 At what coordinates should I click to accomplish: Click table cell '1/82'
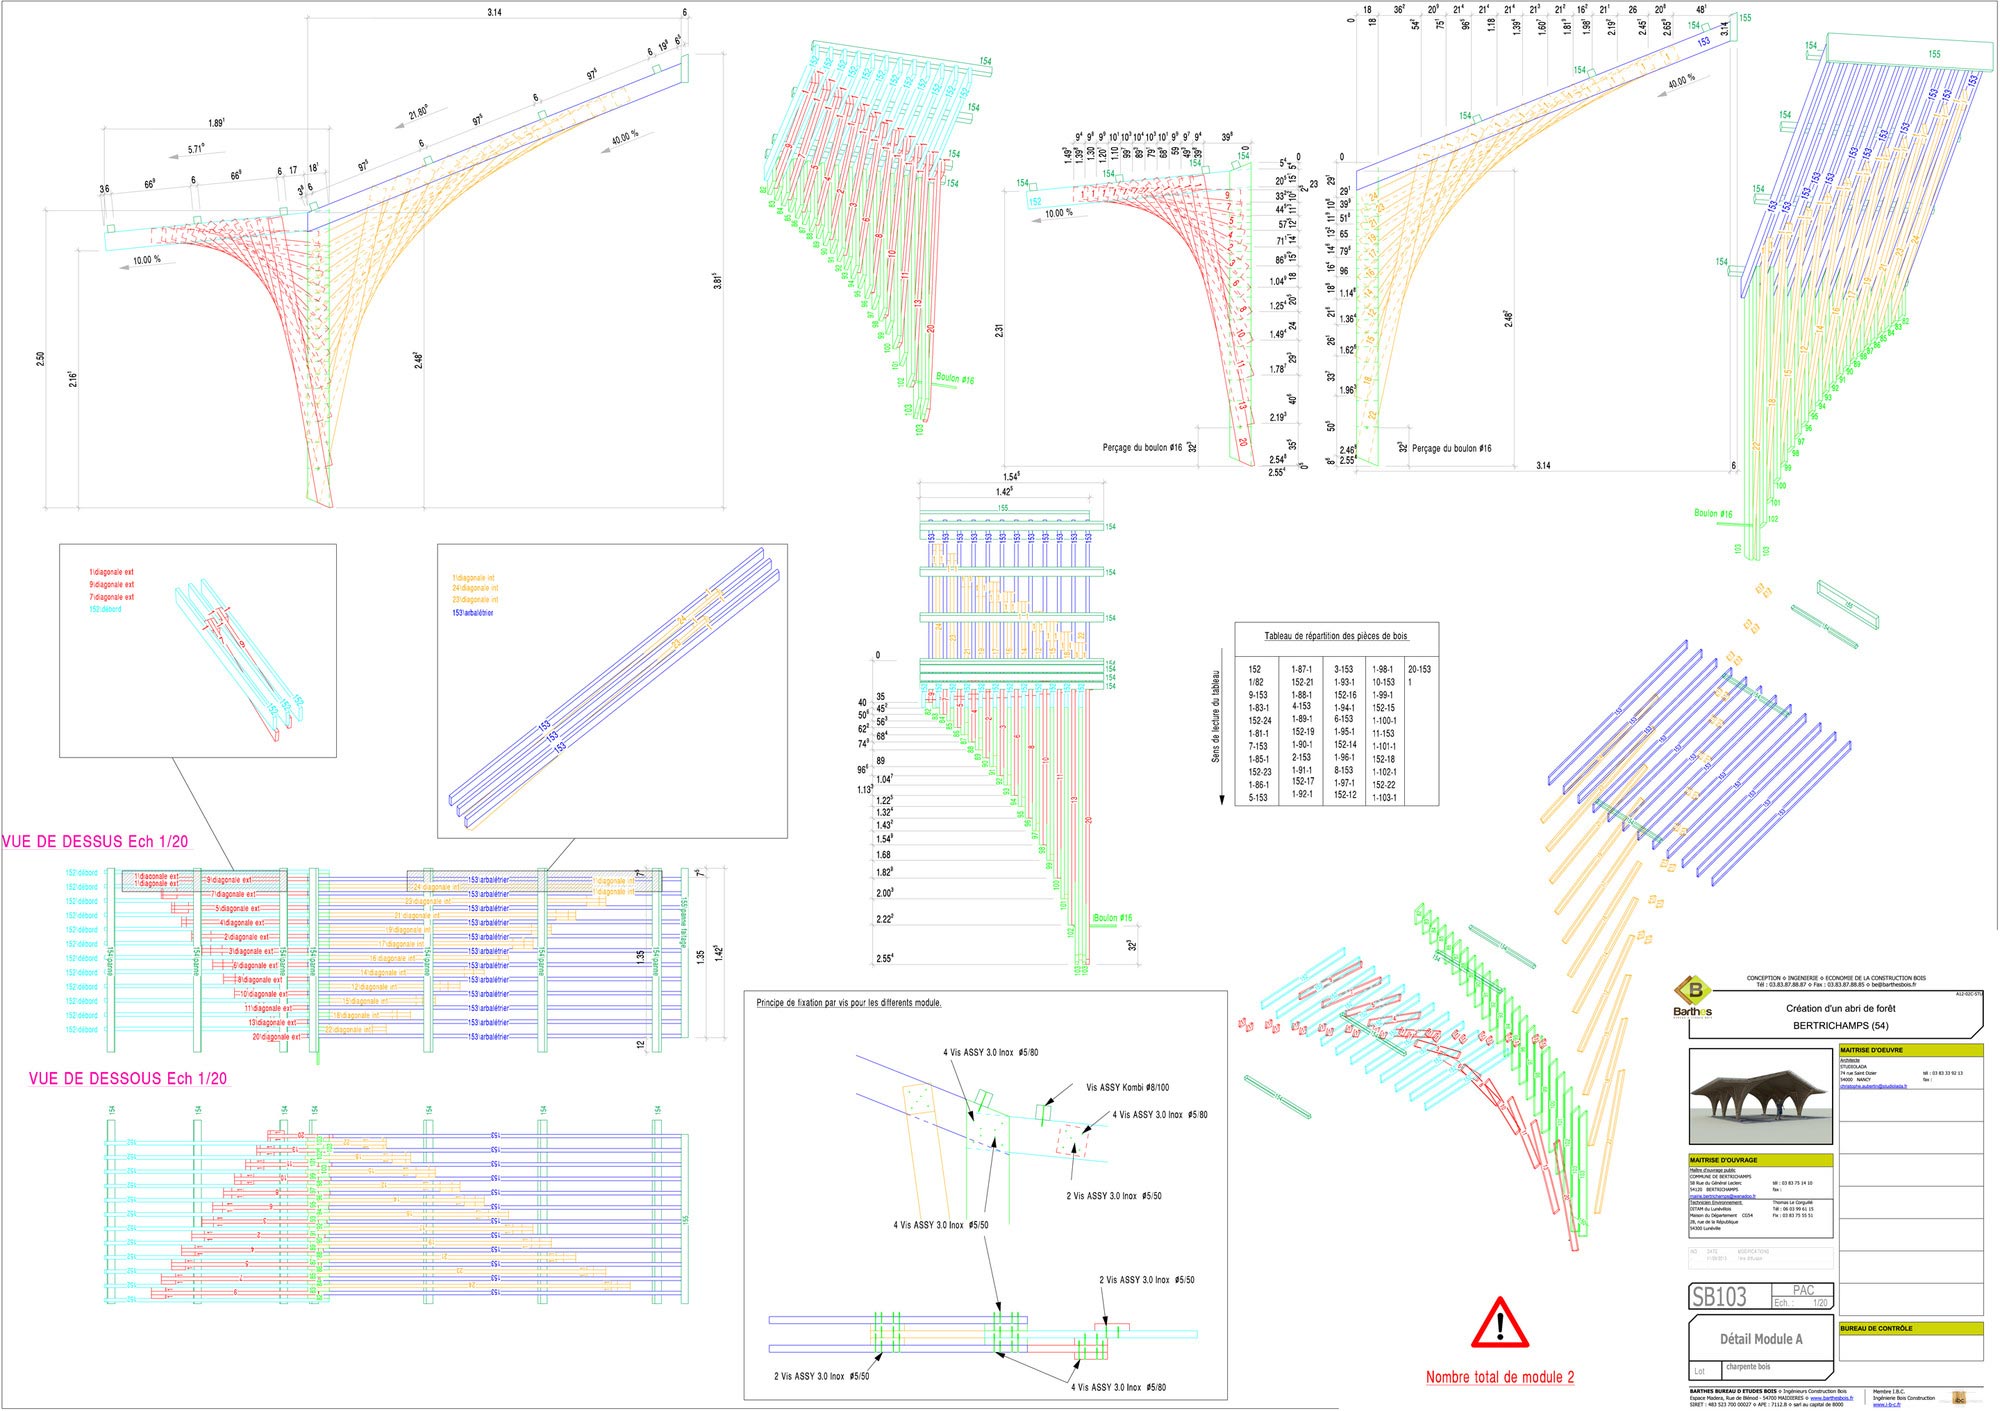coord(1255,682)
